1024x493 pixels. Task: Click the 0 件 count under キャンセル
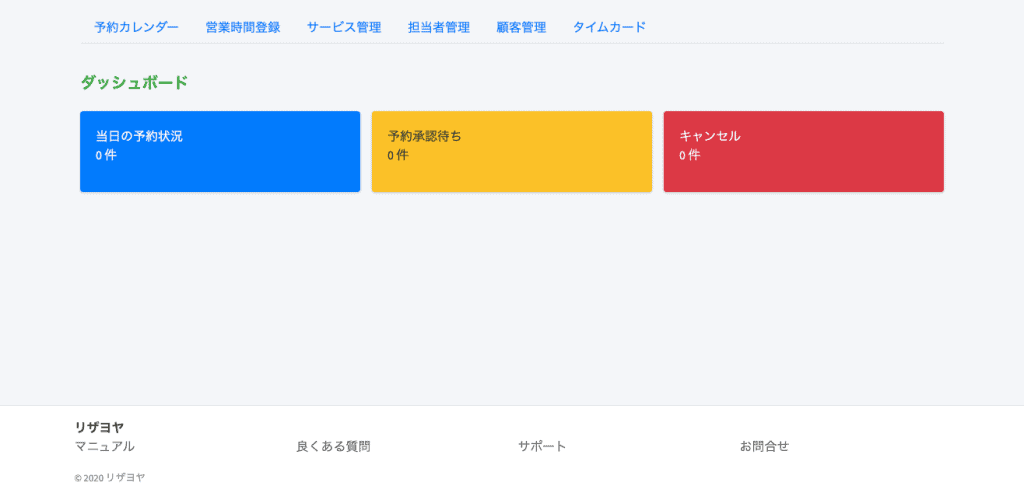pyautogui.click(x=690, y=155)
